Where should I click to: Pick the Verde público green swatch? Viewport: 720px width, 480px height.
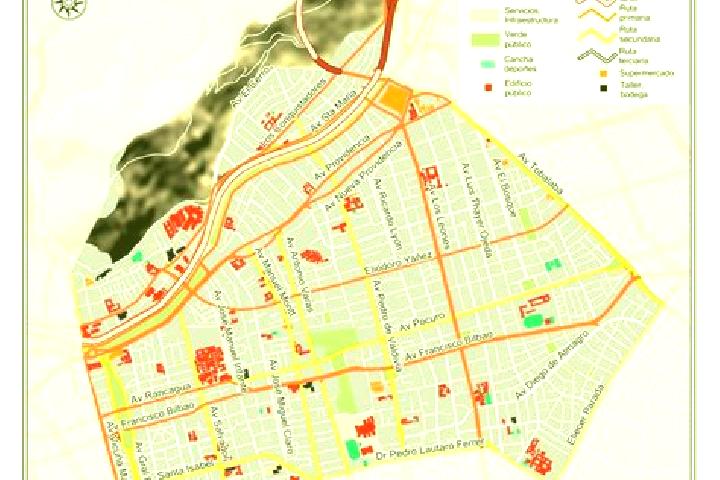click(485, 40)
